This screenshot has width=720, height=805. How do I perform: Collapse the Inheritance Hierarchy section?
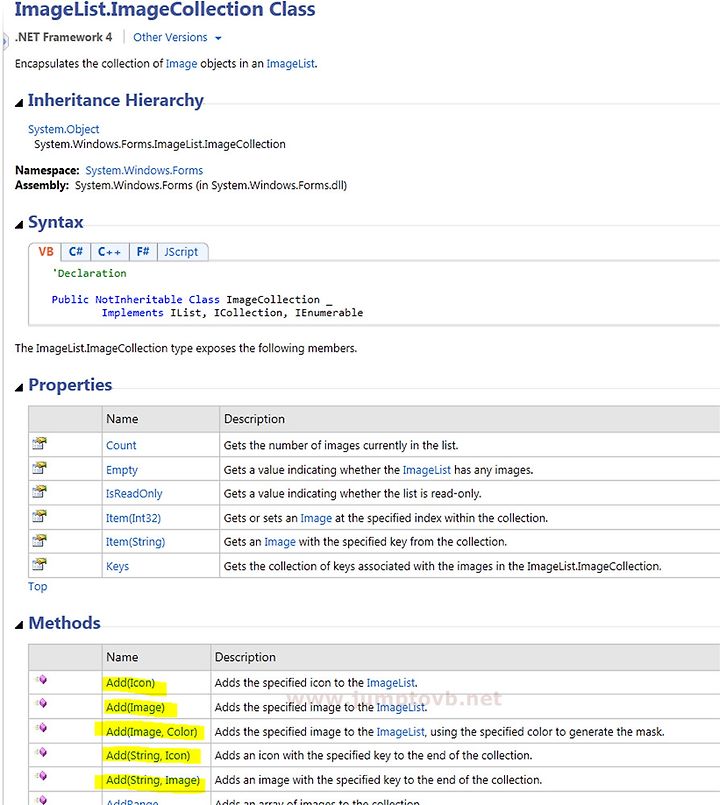(19, 103)
